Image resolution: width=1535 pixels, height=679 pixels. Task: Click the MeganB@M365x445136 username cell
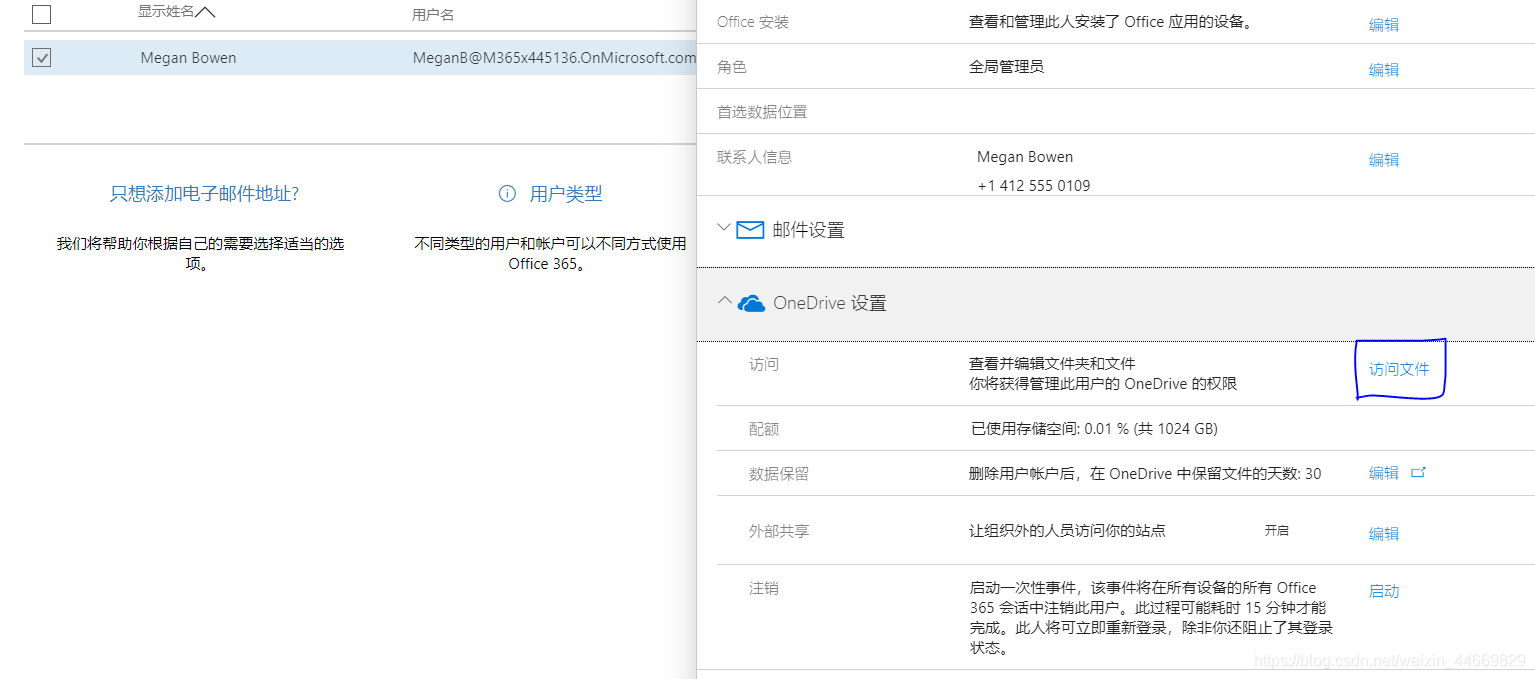coord(554,58)
